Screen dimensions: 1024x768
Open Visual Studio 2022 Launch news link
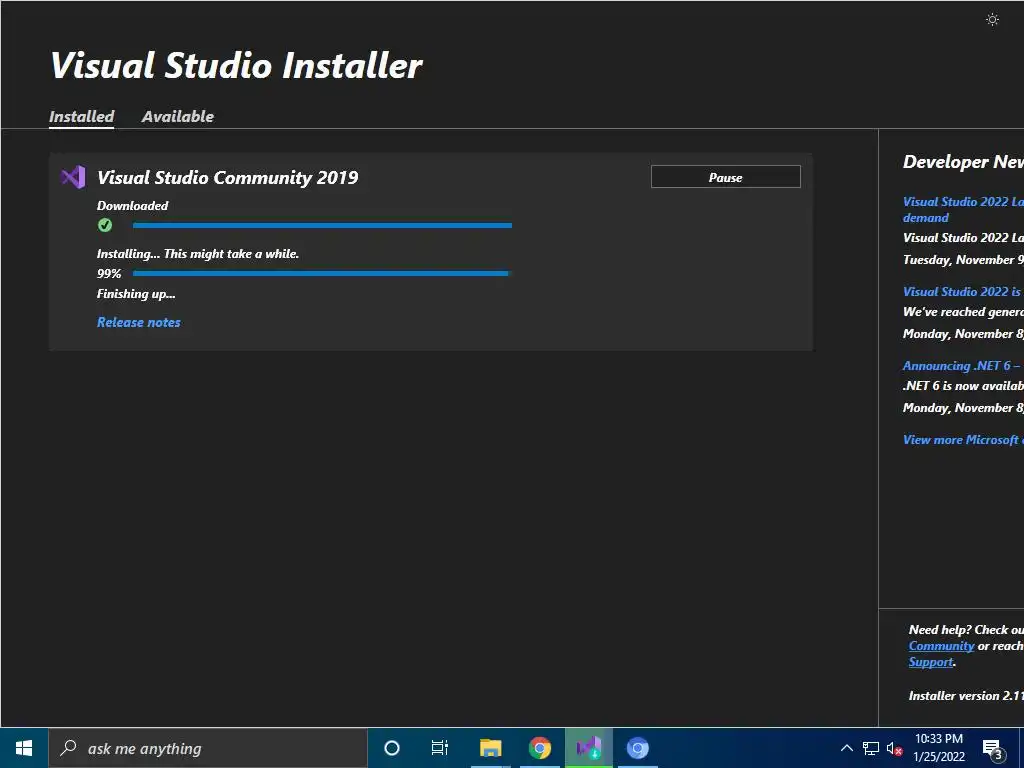[x=963, y=210]
